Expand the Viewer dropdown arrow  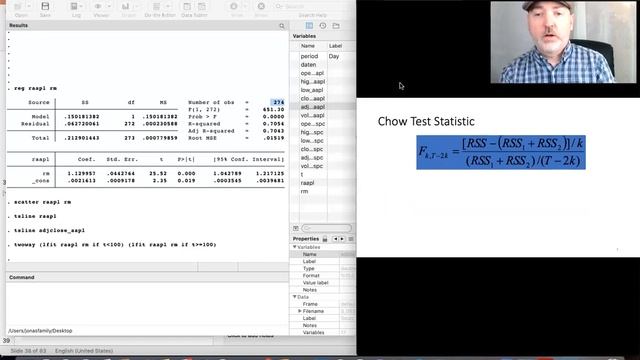[x=109, y=7]
